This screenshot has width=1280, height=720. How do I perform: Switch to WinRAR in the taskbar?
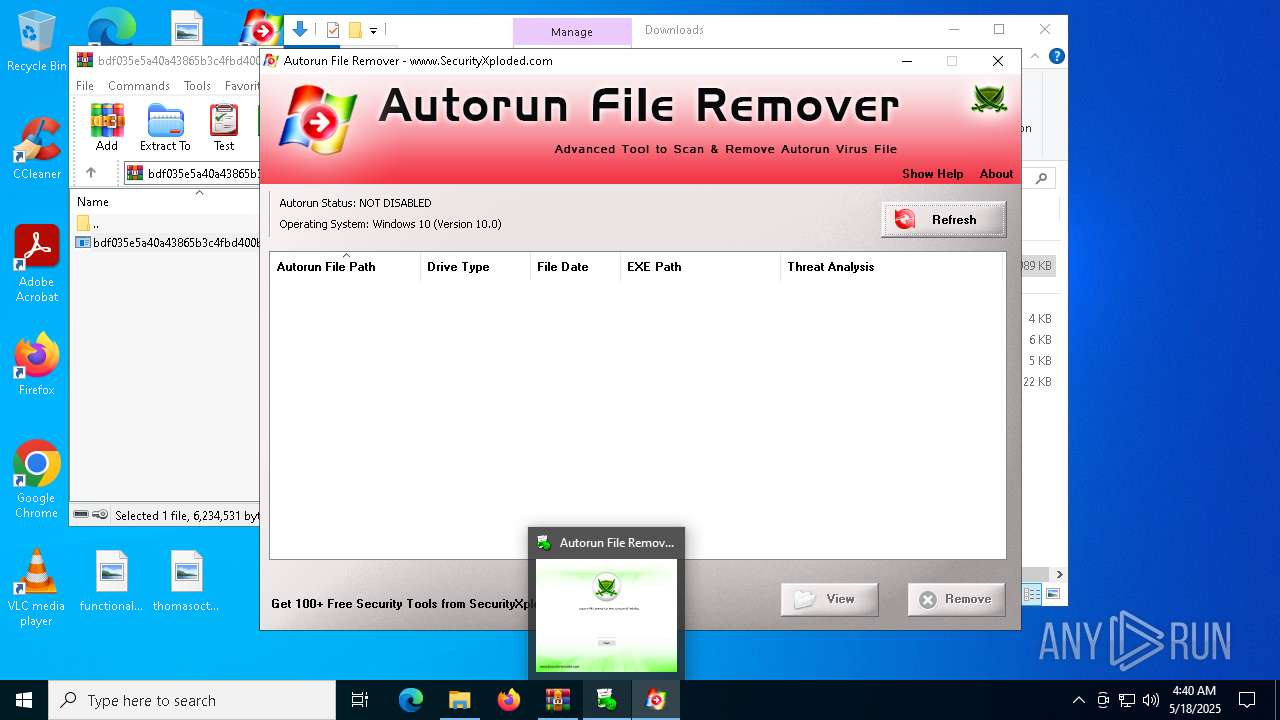557,700
